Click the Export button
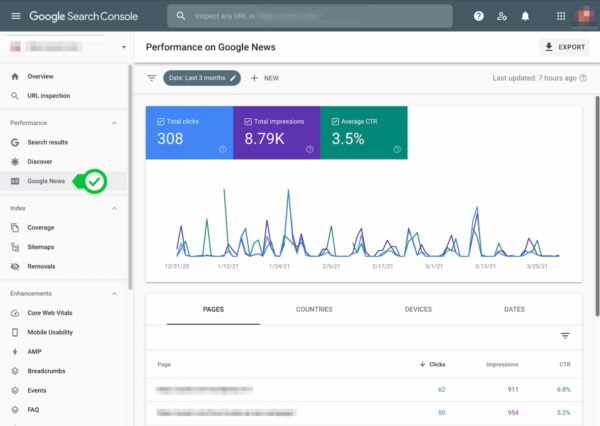Image resolution: width=600 pixels, height=426 pixels. coord(563,47)
